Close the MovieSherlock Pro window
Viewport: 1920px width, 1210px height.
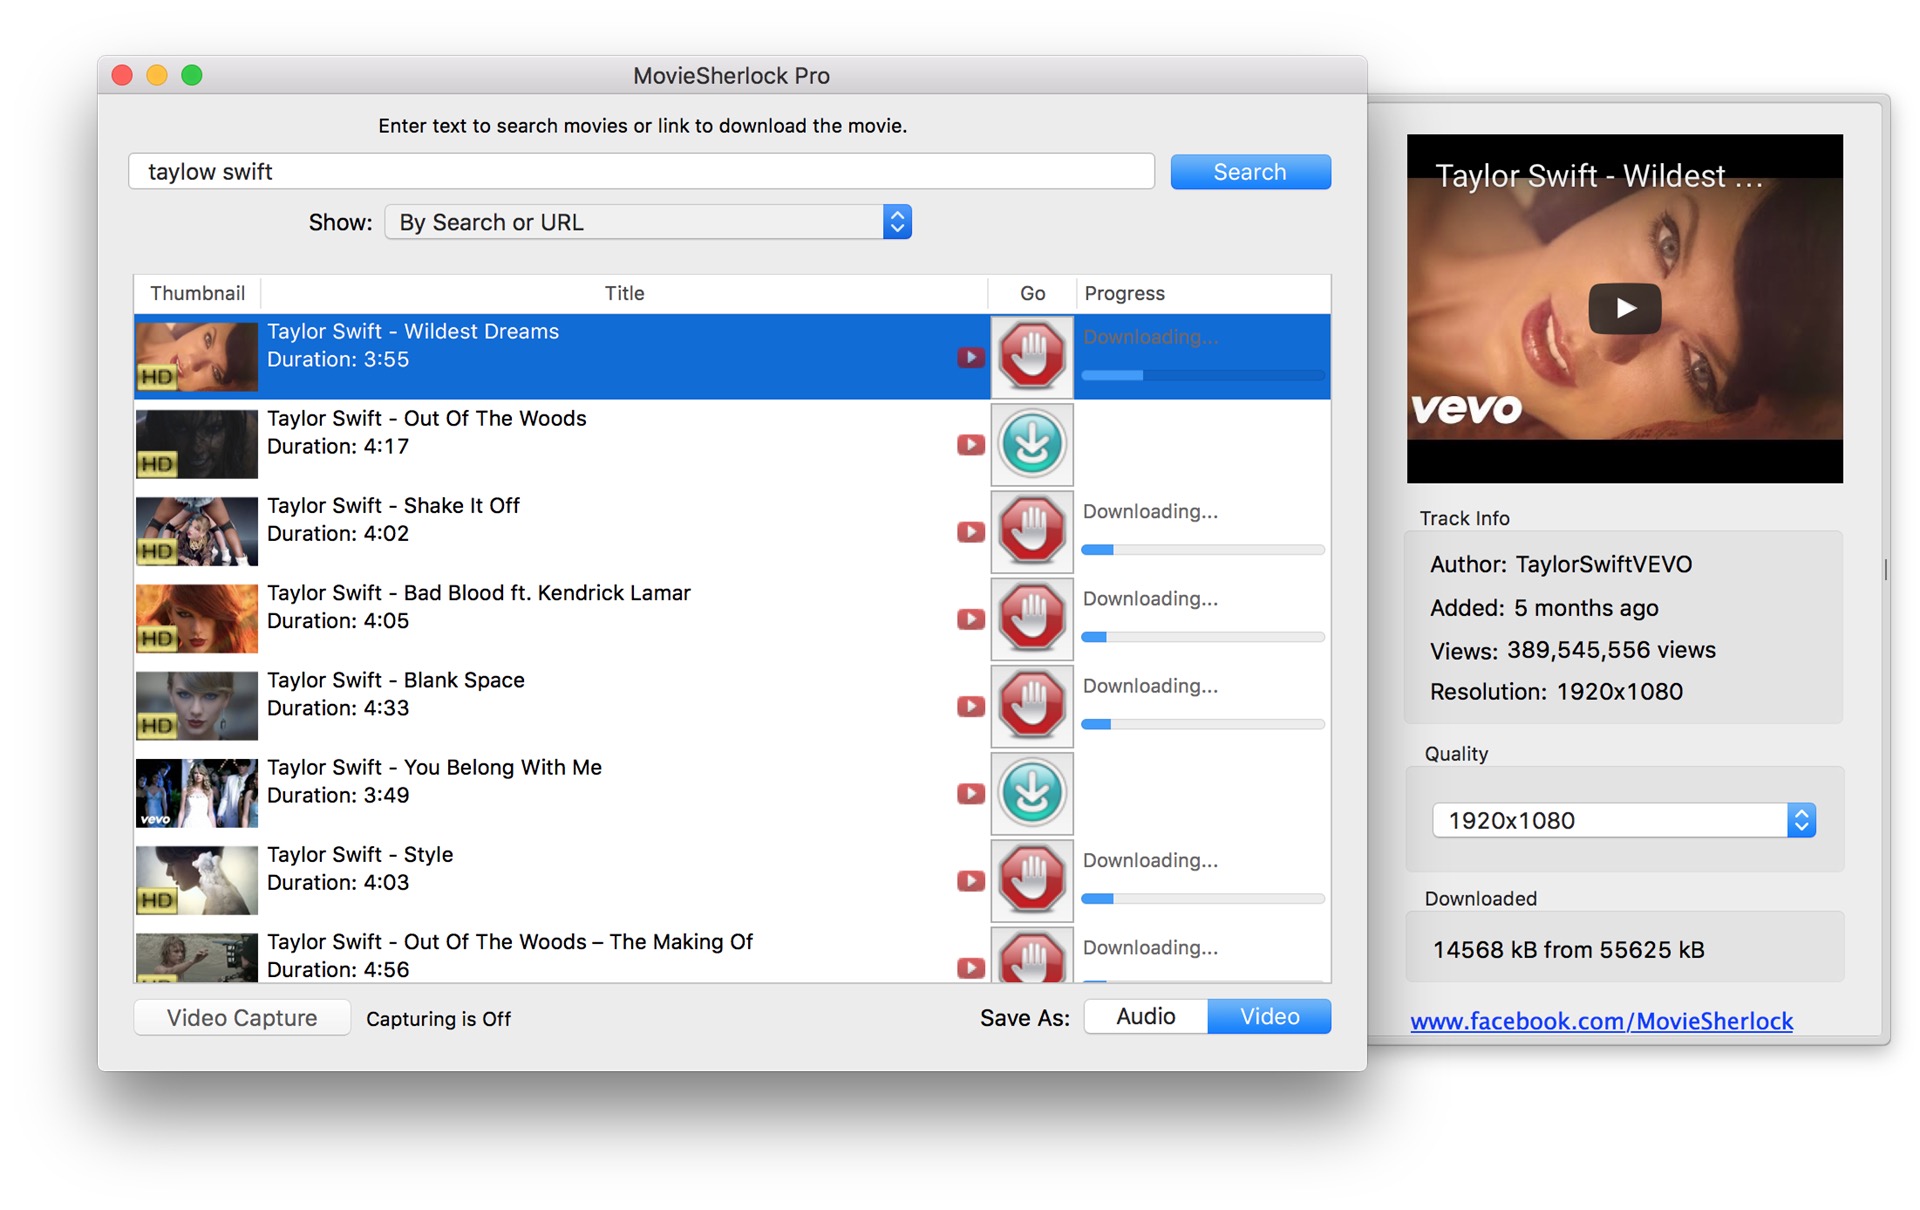coord(122,75)
